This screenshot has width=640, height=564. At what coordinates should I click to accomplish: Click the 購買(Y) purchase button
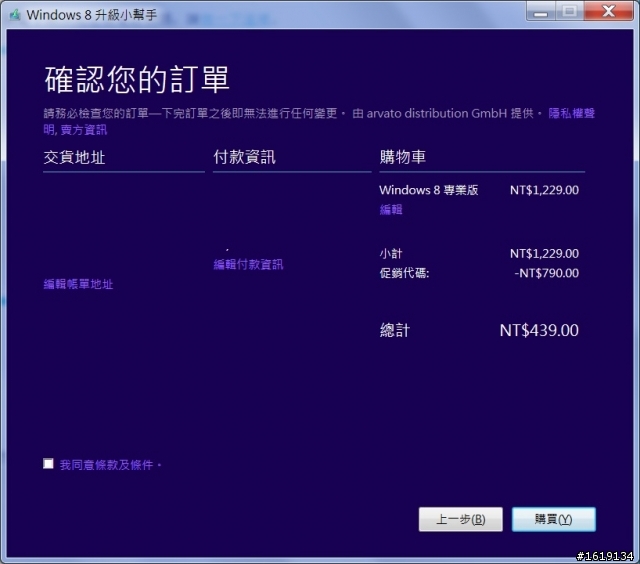point(553,519)
